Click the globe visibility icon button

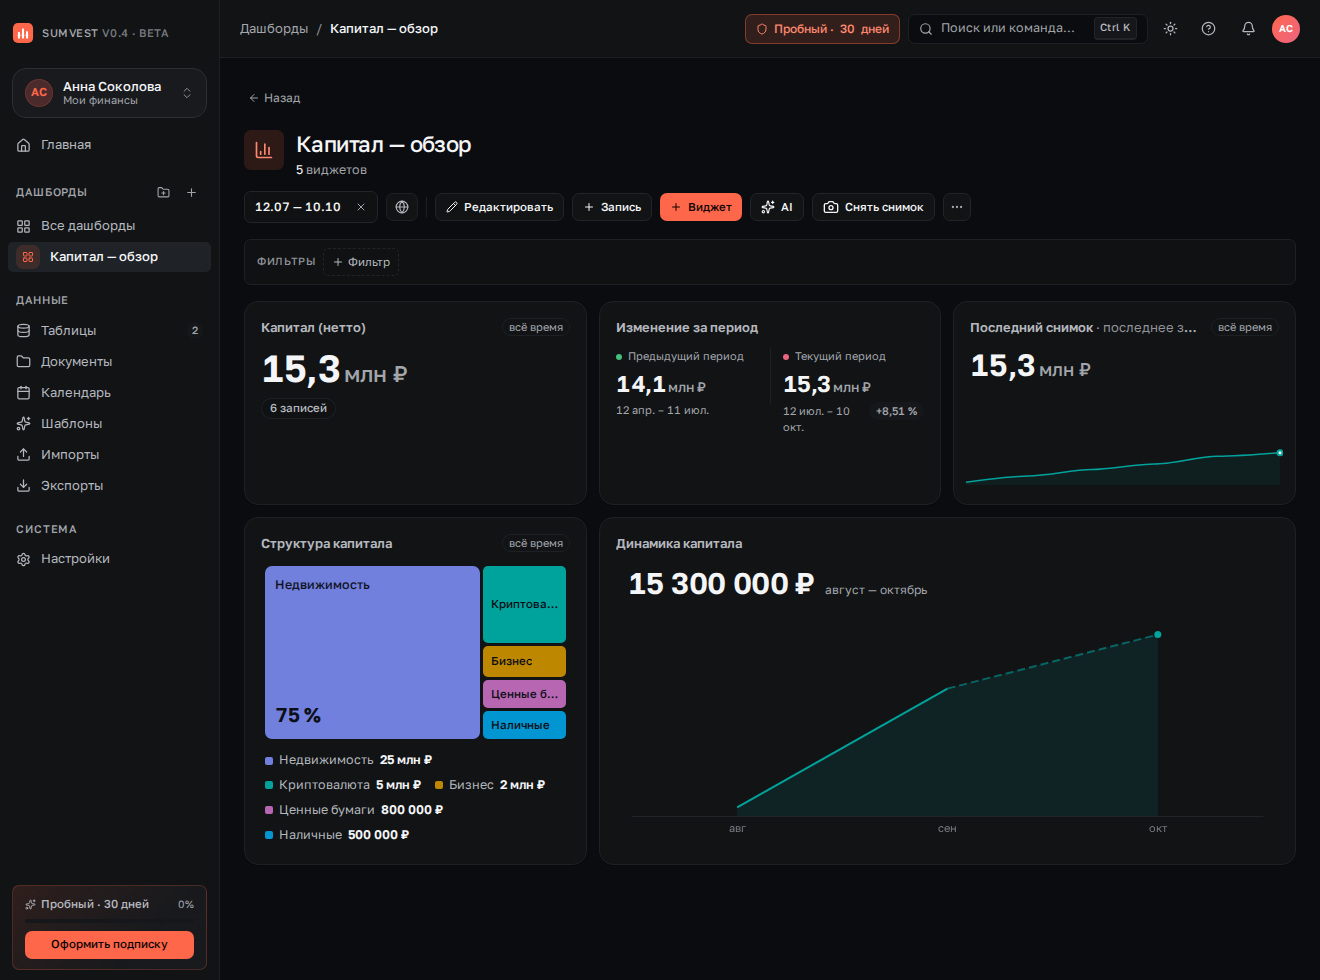coord(402,207)
